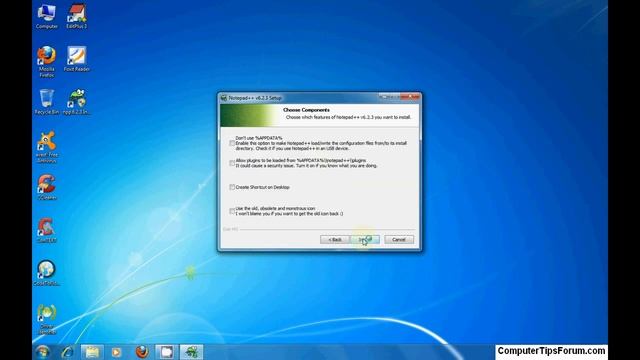
Task: Select the avast! Free Antivirus shortcut
Action: tap(47, 147)
